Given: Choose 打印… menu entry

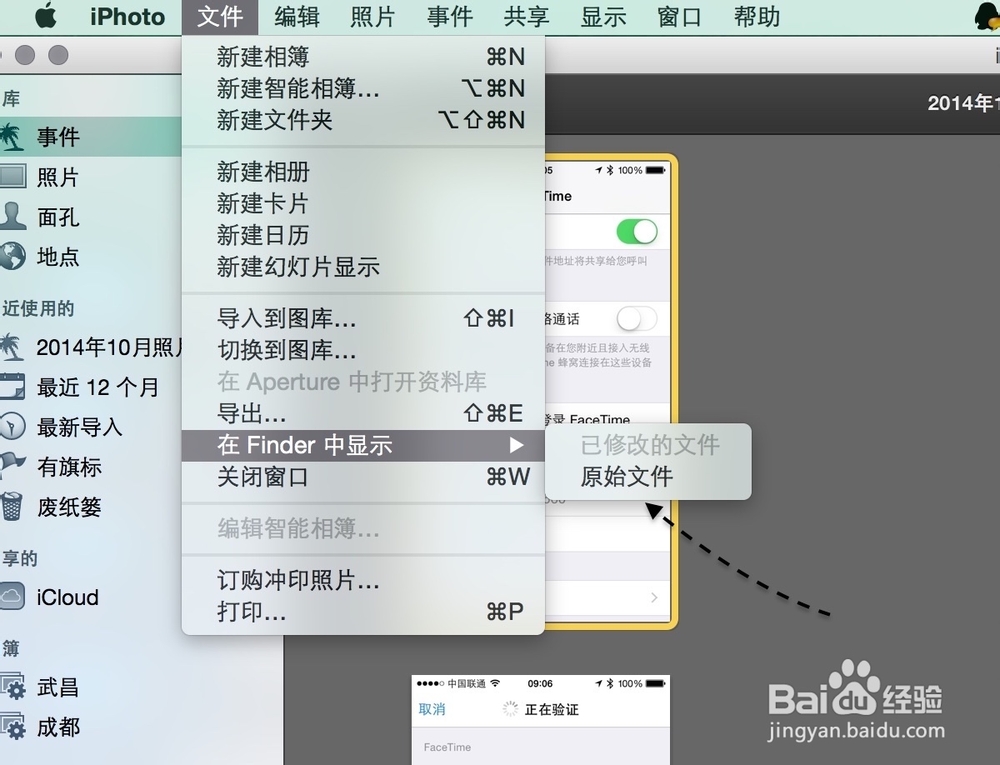Looking at the screenshot, I should click(x=363, y=612).
